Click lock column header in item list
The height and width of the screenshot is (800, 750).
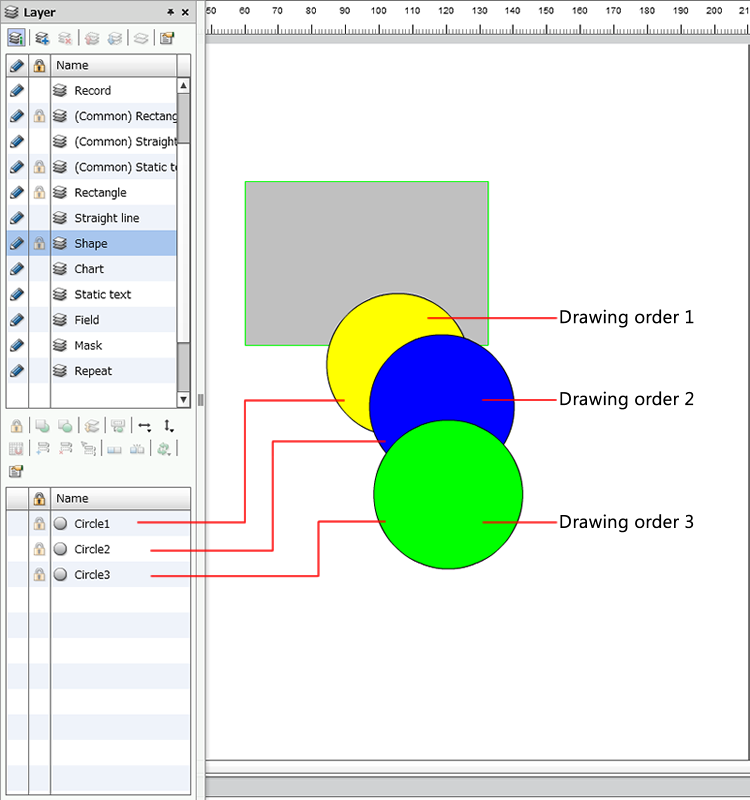point(39,498)
